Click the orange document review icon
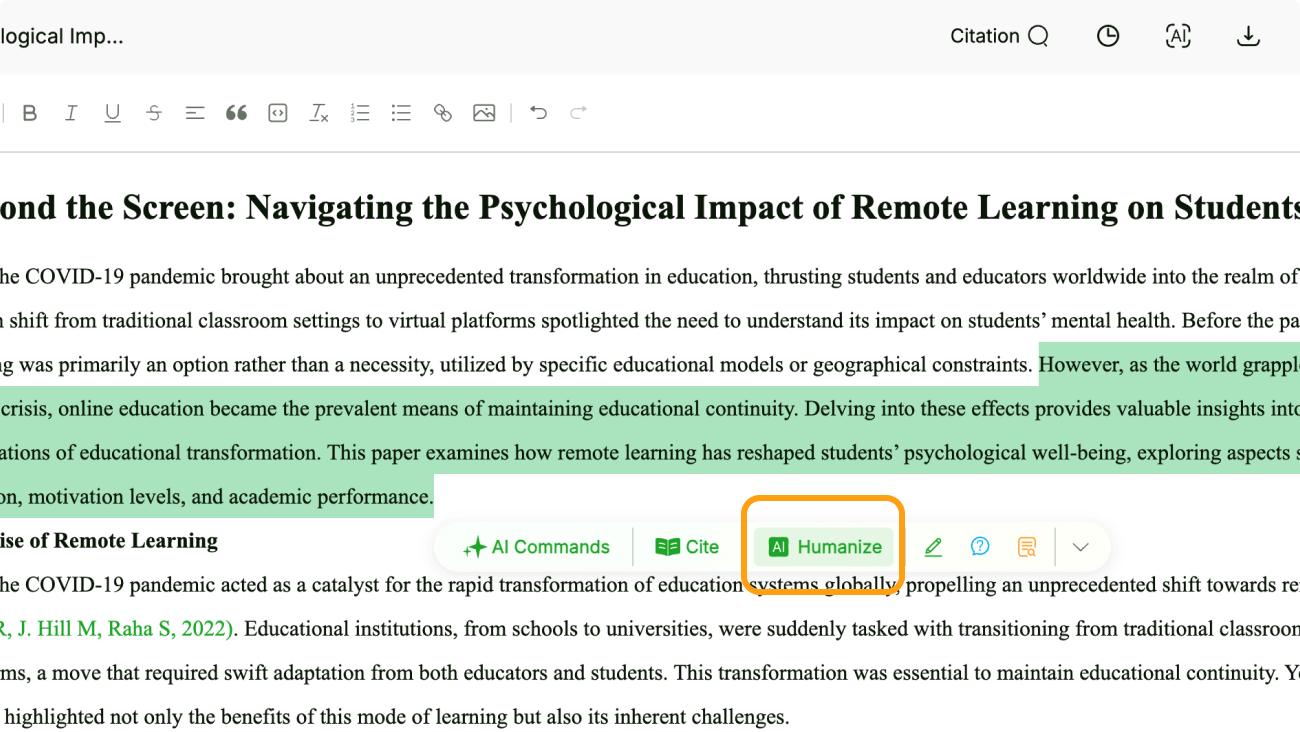 point(1027,547)
